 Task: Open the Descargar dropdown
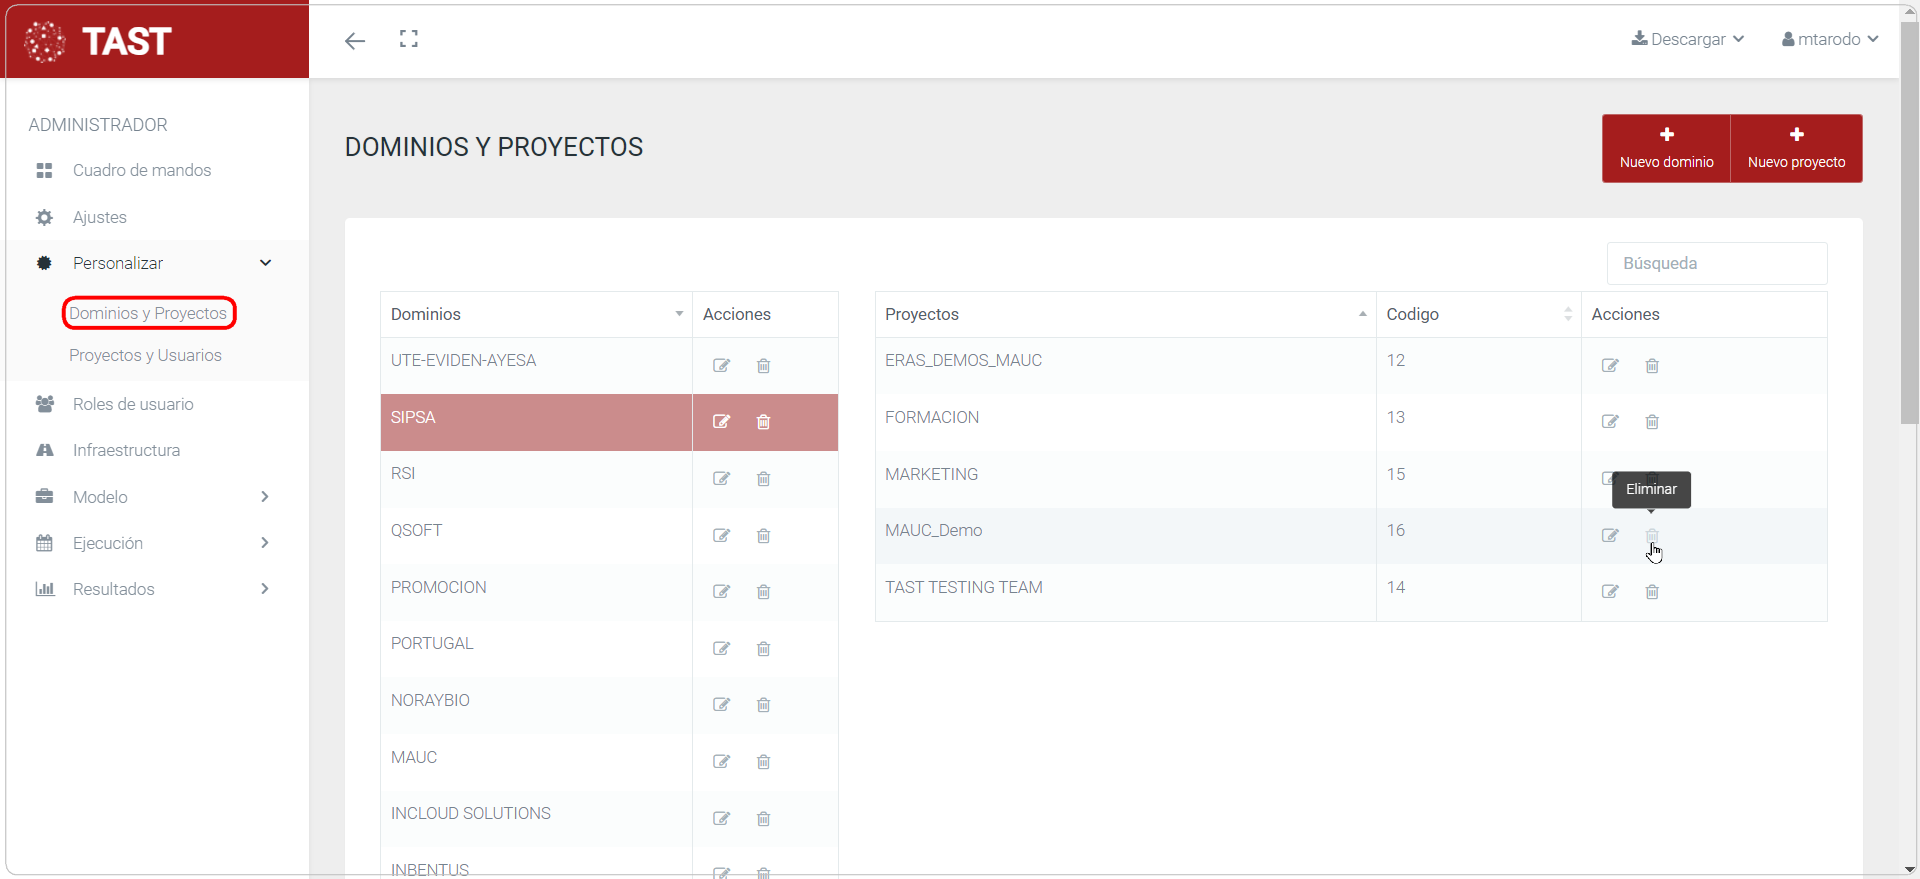[x=1688, y=39]
